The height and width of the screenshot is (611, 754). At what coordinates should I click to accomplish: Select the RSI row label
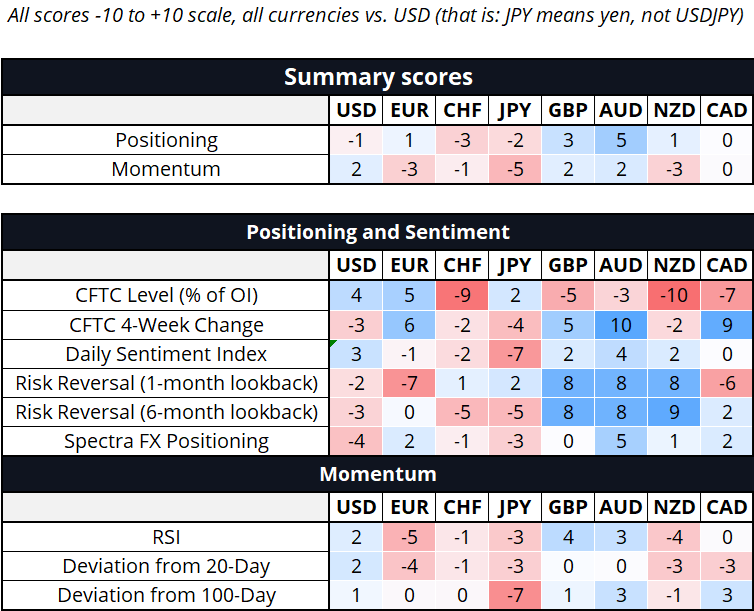(x=166, y=536)
